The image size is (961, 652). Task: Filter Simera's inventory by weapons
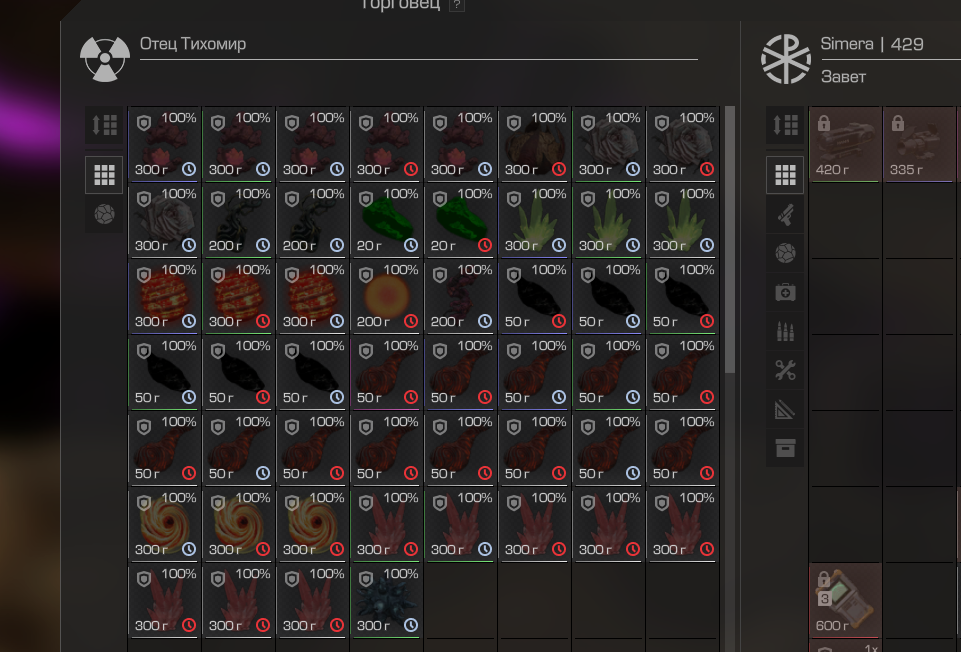click(x=784, y=214)
